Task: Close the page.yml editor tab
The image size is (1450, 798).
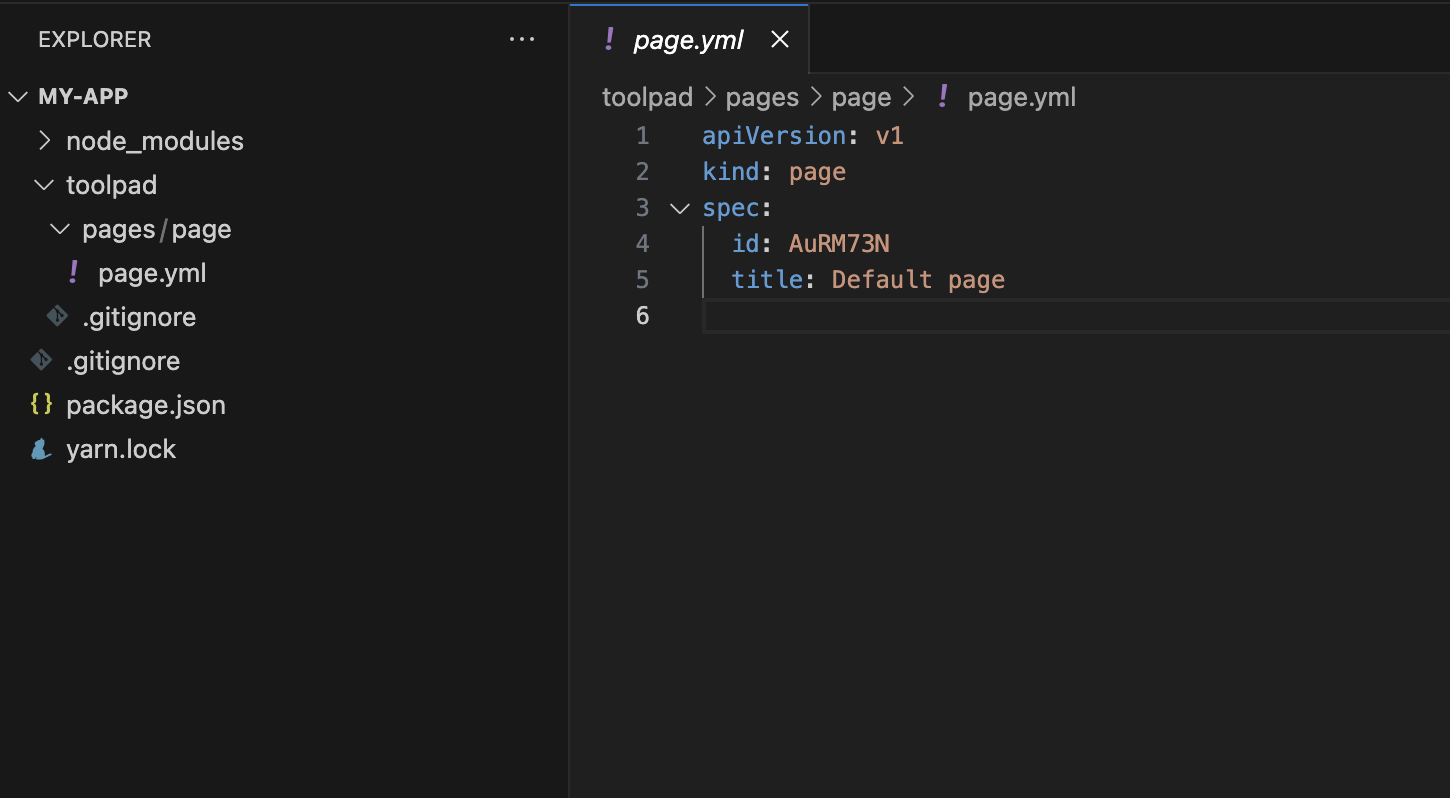Action: pyautogui.click(x=780, y=39)
